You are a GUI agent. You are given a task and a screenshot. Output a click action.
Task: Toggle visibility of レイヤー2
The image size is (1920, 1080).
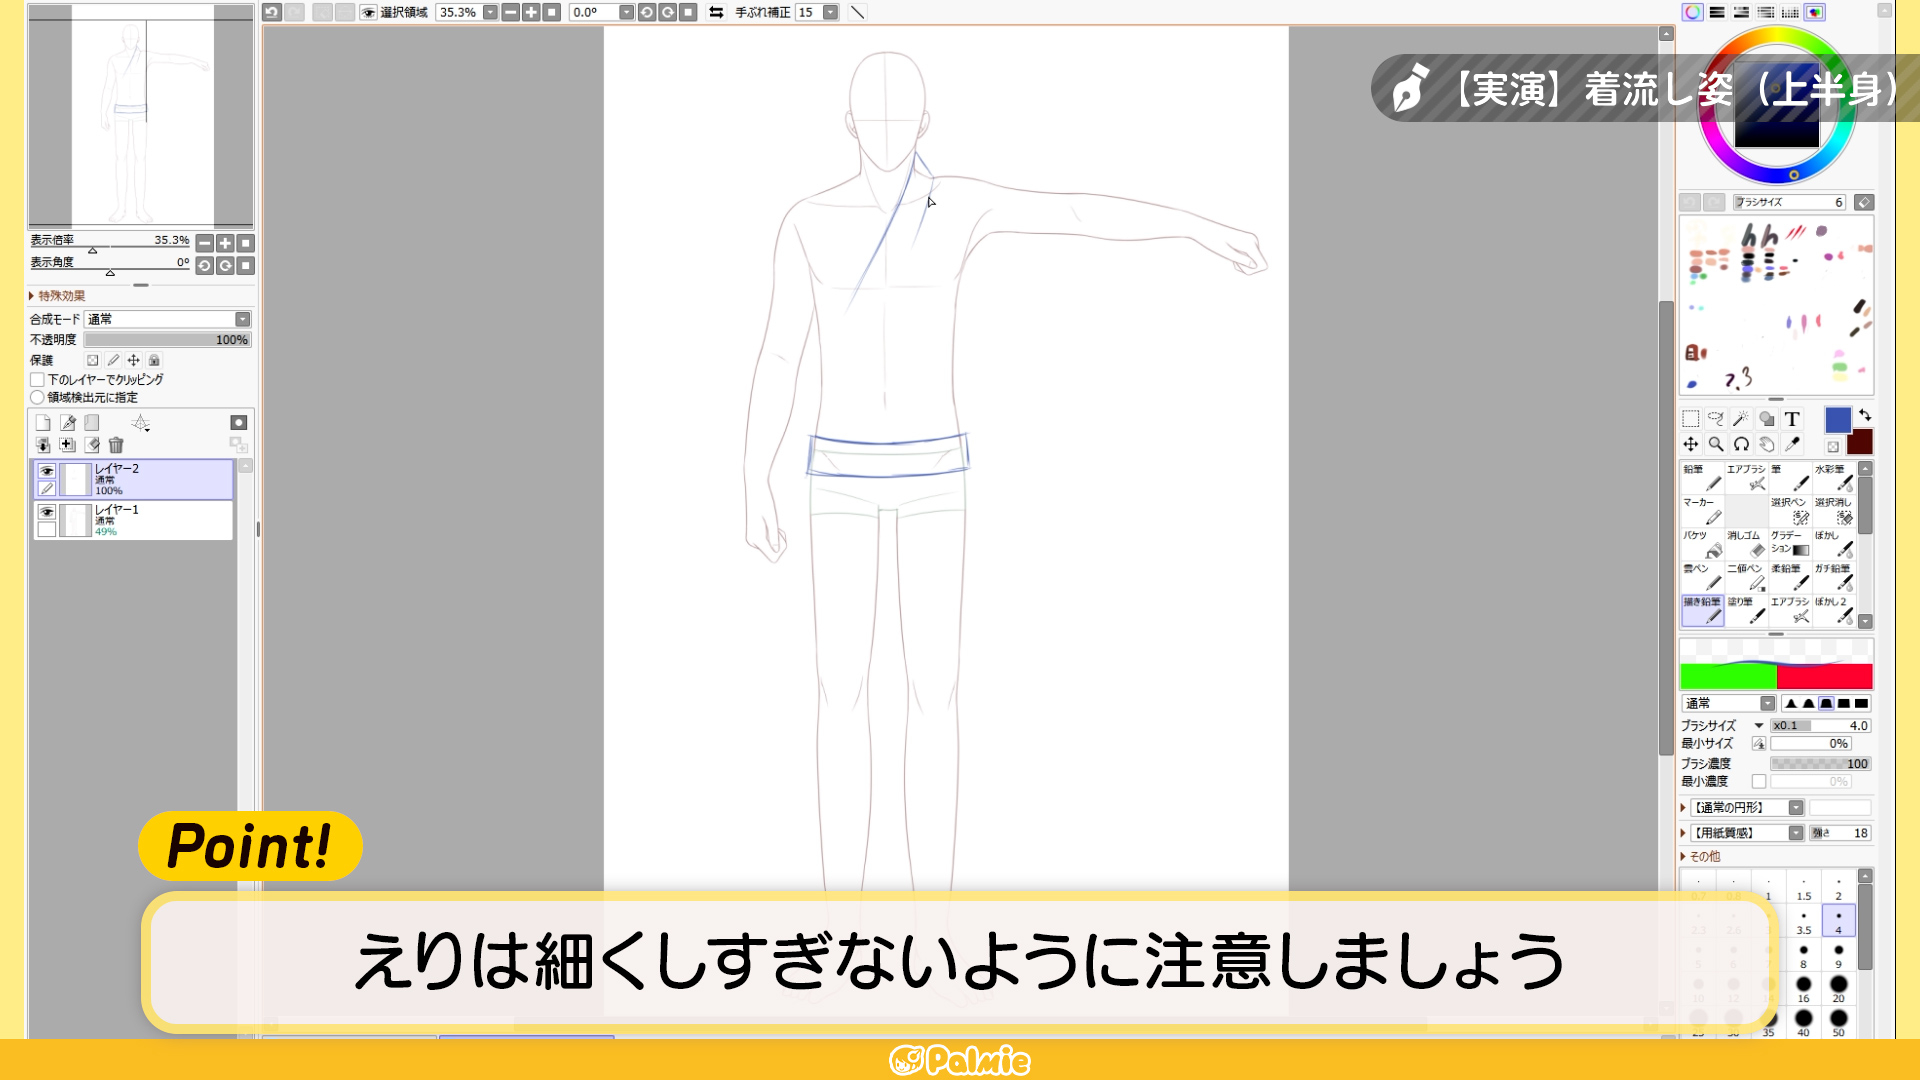click(46, 470)
